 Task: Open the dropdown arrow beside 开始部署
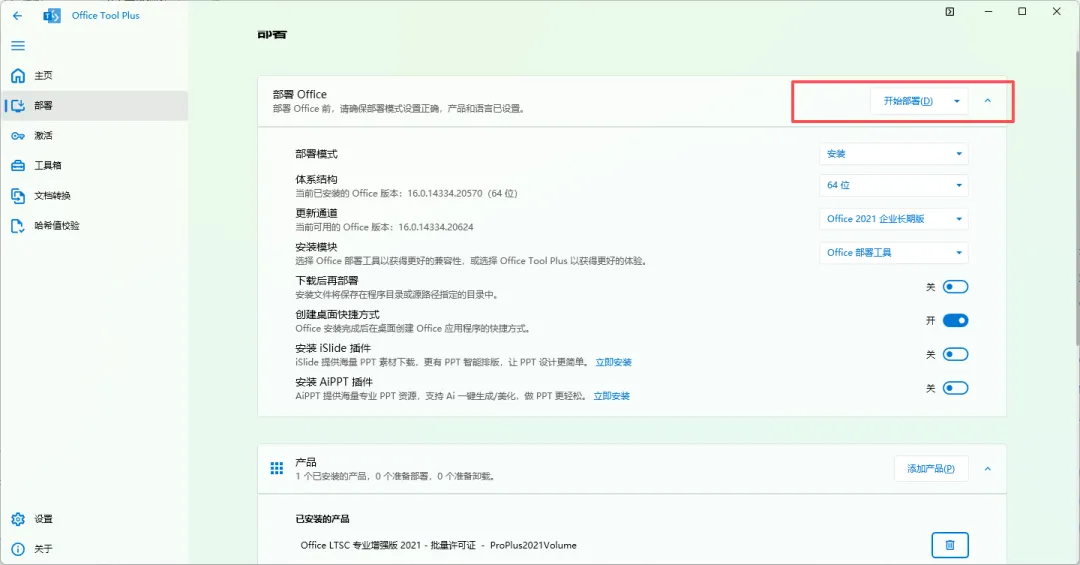click(957, 101)
